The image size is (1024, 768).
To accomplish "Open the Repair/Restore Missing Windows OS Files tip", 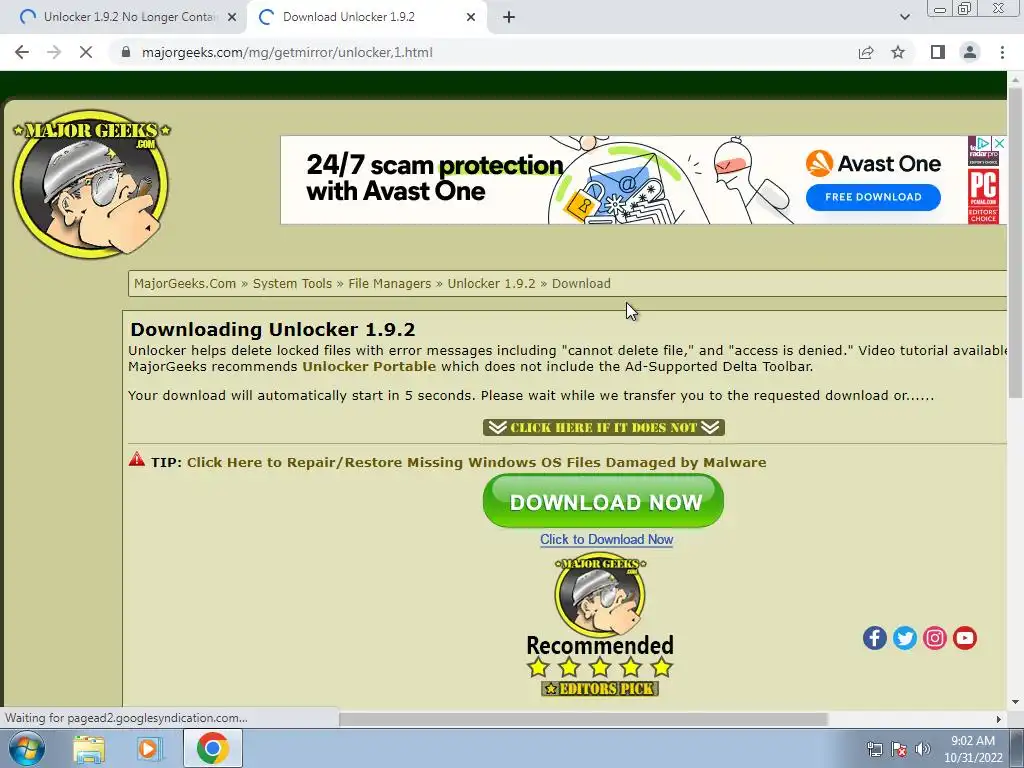I will [x=477, y=462].
